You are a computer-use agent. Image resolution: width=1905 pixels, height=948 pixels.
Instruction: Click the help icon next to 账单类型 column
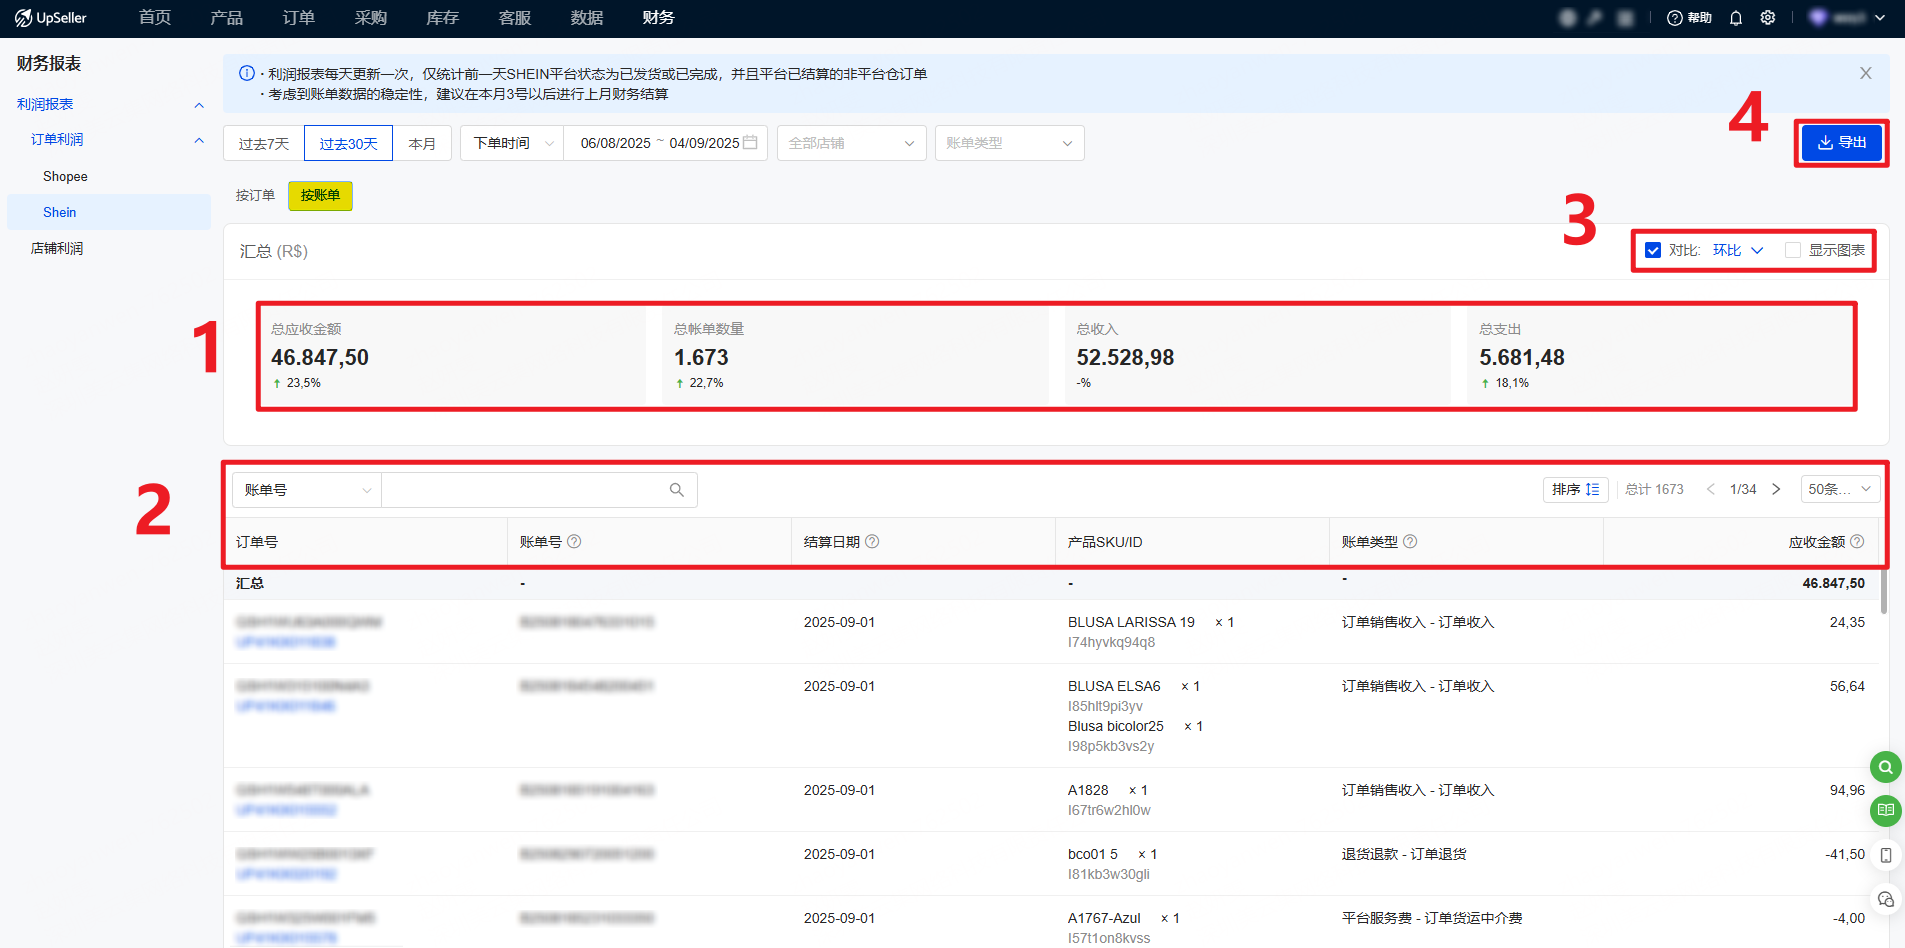[x=1410, y=541]
